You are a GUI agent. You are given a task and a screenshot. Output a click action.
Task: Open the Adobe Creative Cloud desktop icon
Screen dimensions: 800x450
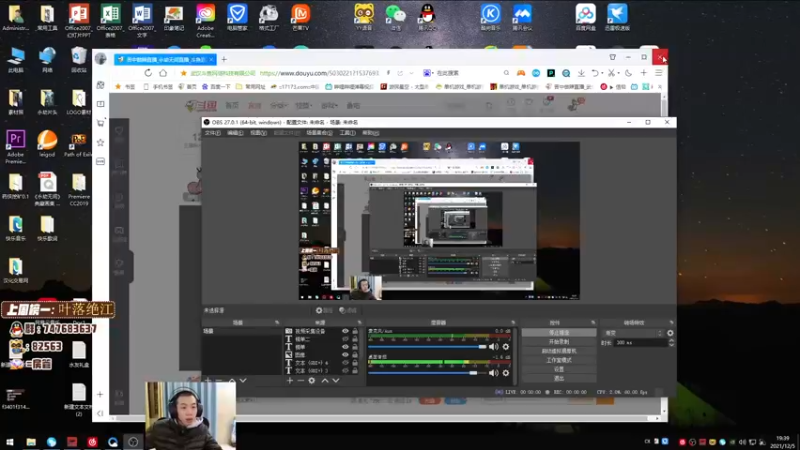(x=206, y=20)
